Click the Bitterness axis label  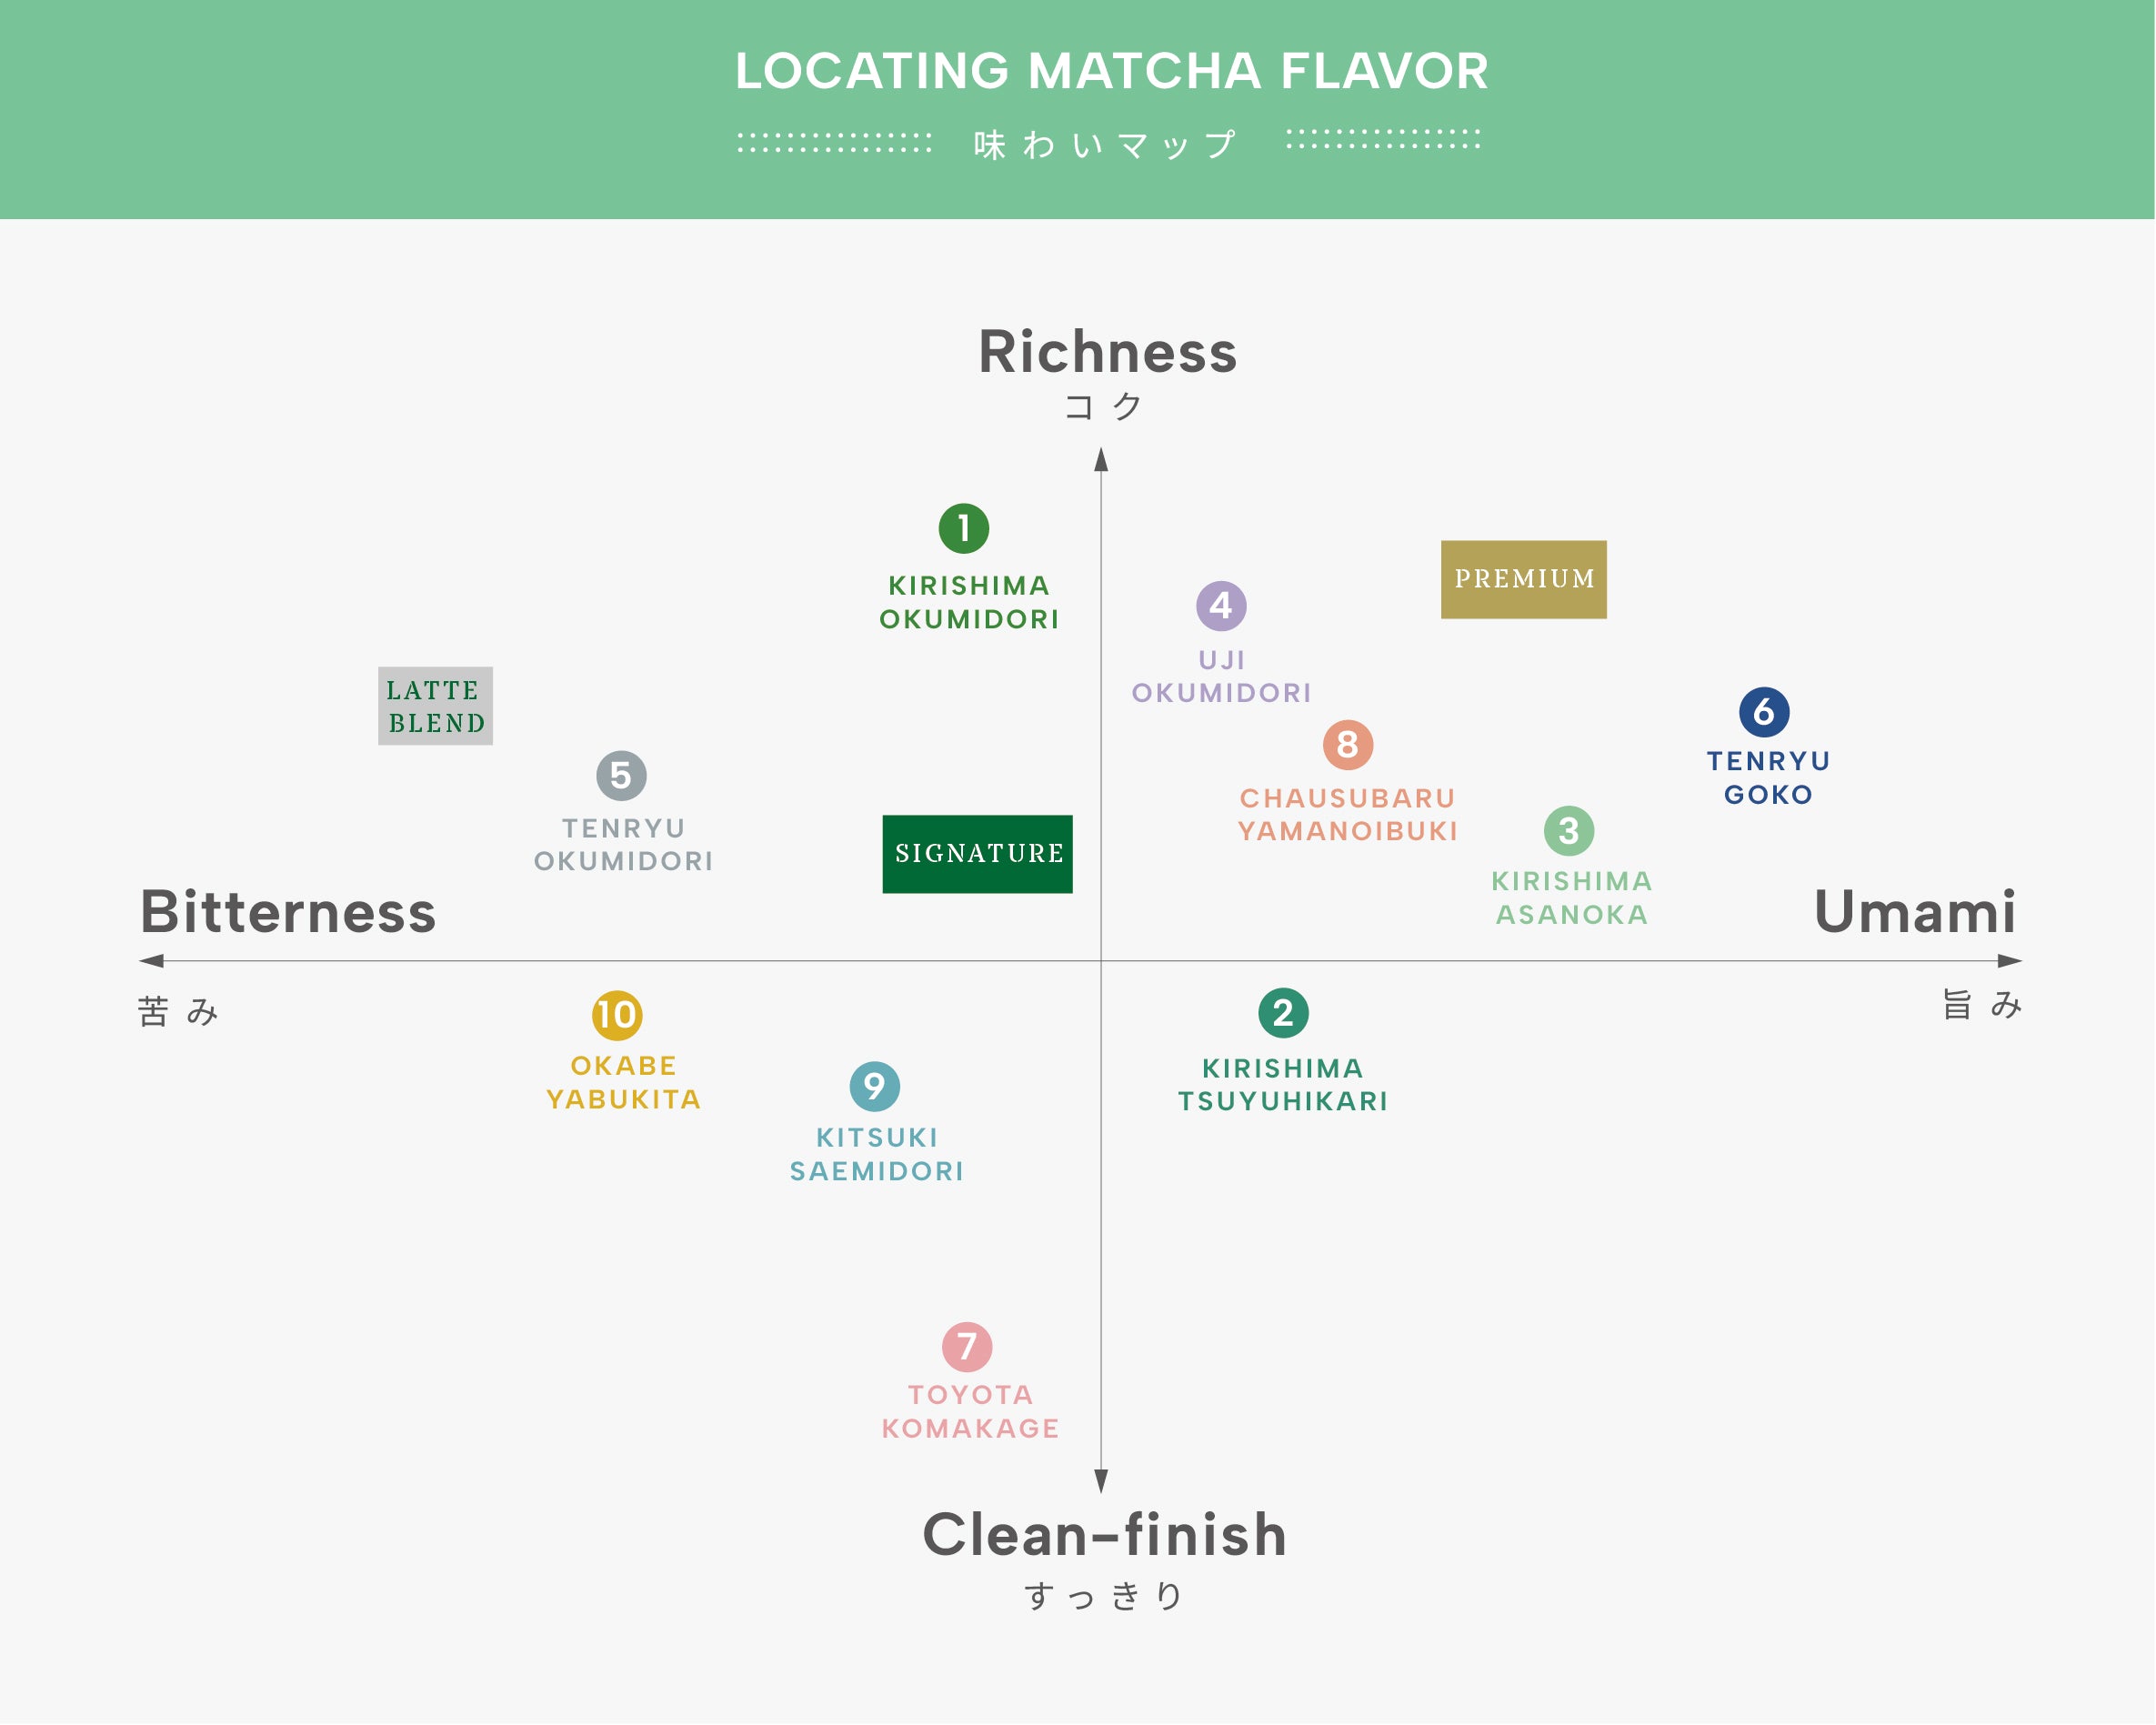[x=288, y=912]
